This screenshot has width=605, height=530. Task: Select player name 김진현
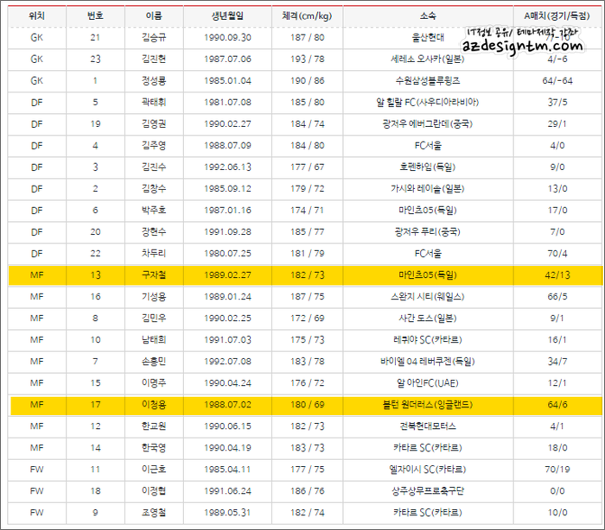click(x=154, y=59)
